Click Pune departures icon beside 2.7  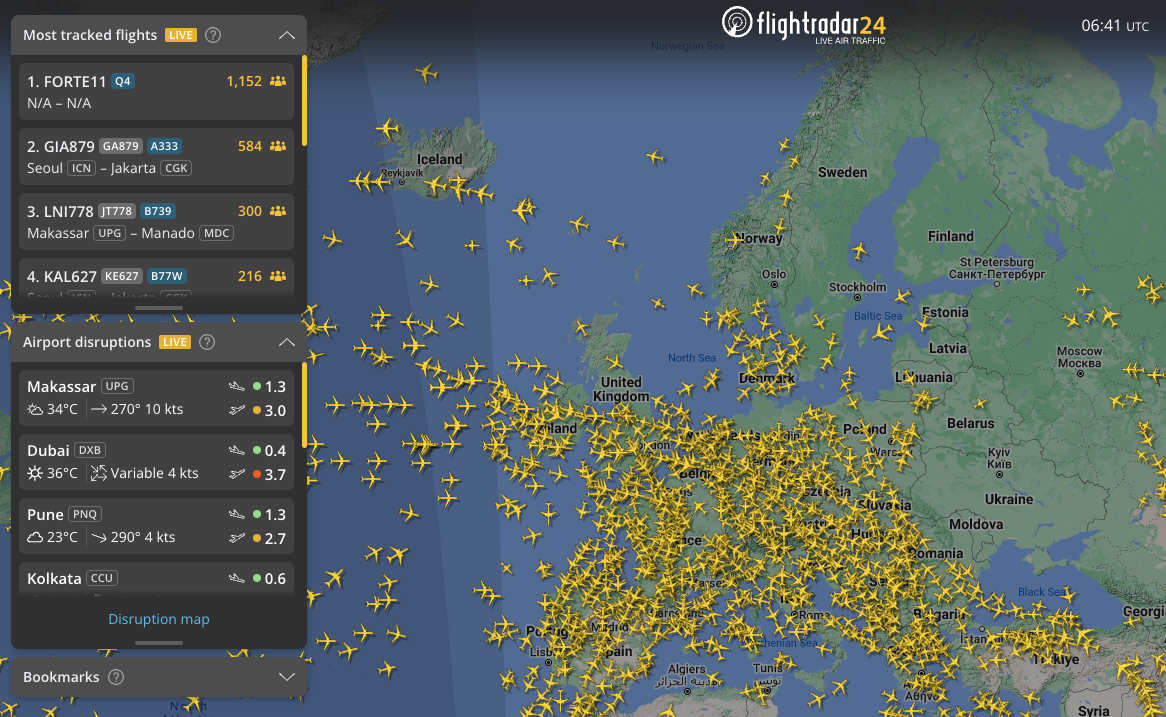point(236,538)
